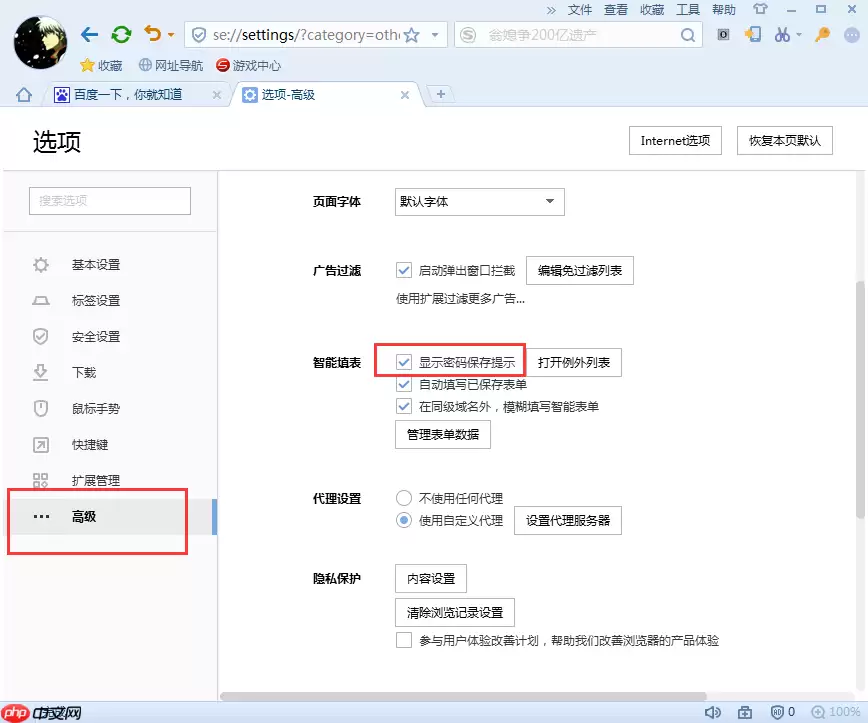This screenshot has width=868, height=723.
Task: Enable 显示密码保存提示 checkbox
Action: pos(404,360)
